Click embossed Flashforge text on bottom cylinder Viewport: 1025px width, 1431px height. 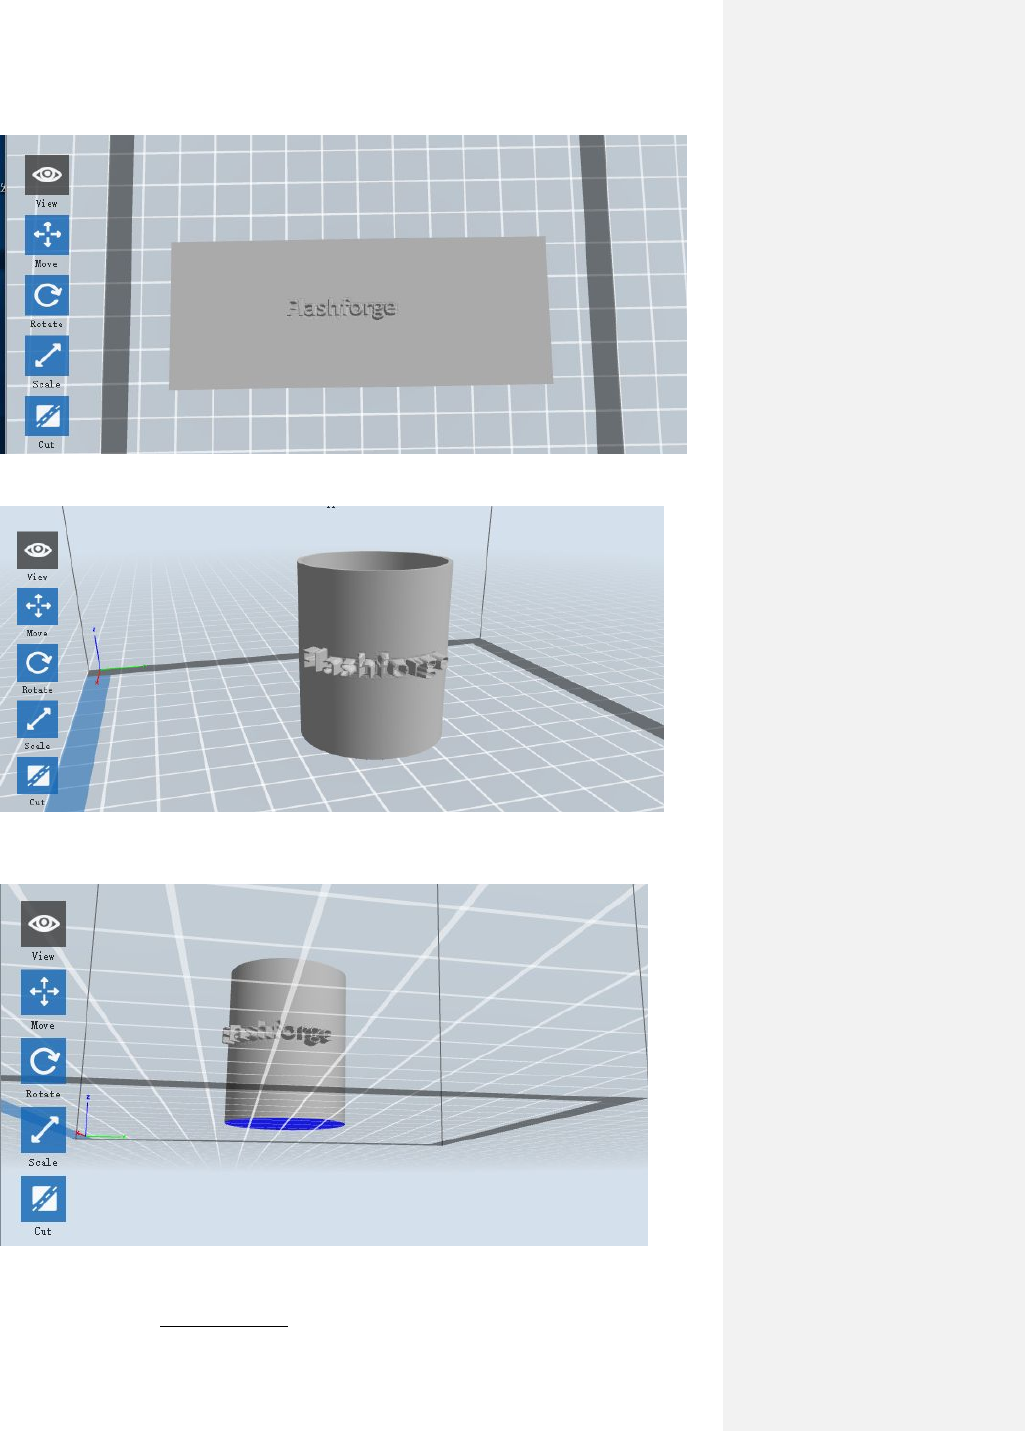click(276, 1032)
